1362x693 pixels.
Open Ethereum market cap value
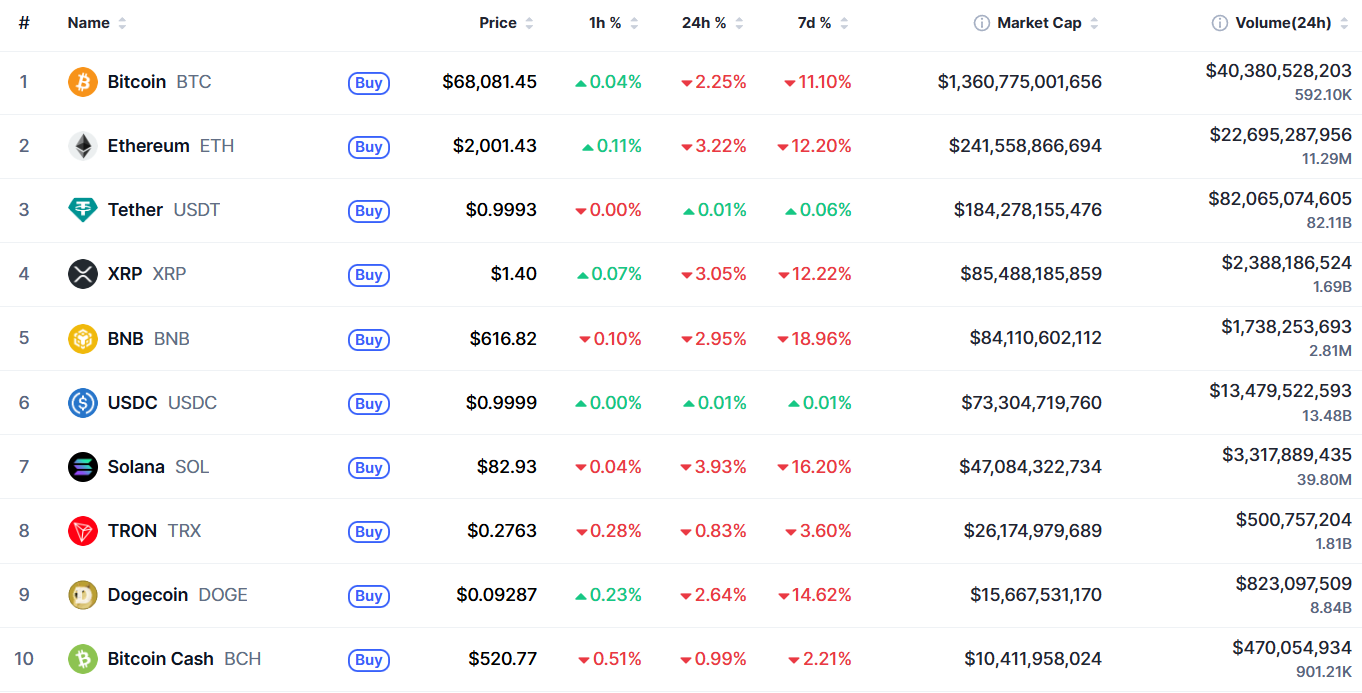point(1025,146)
